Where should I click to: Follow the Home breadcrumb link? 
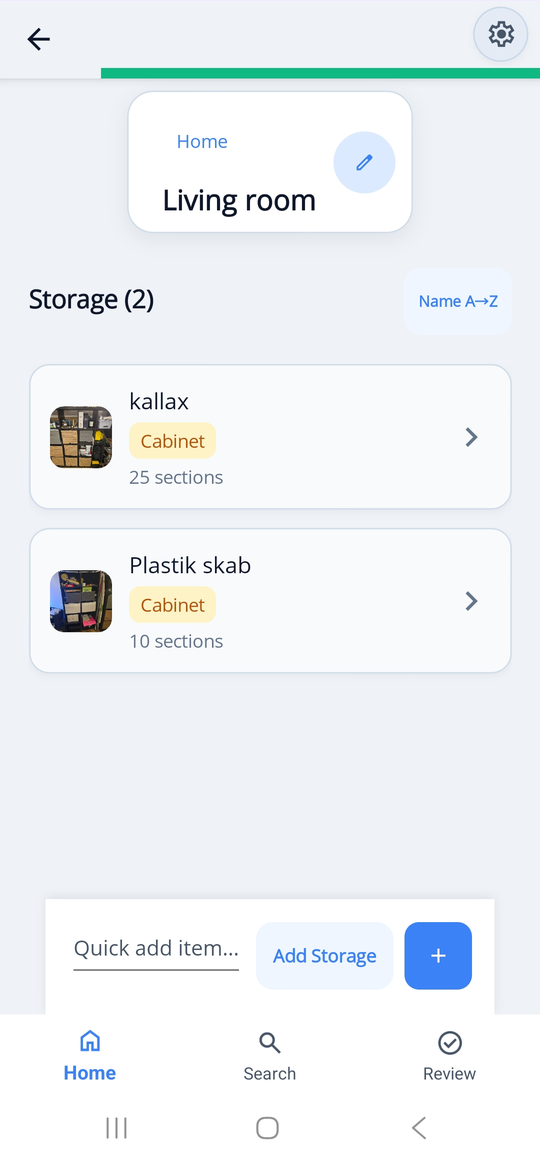(x=202, y=141)
